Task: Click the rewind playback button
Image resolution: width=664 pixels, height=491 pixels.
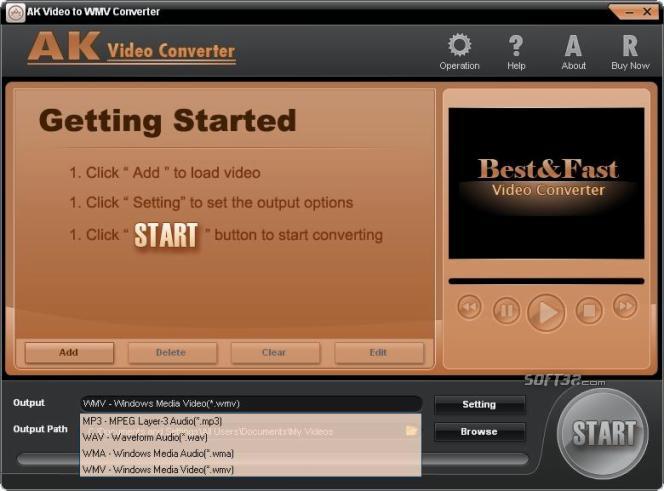Action: pyautogui.click(x=469, y=307)
